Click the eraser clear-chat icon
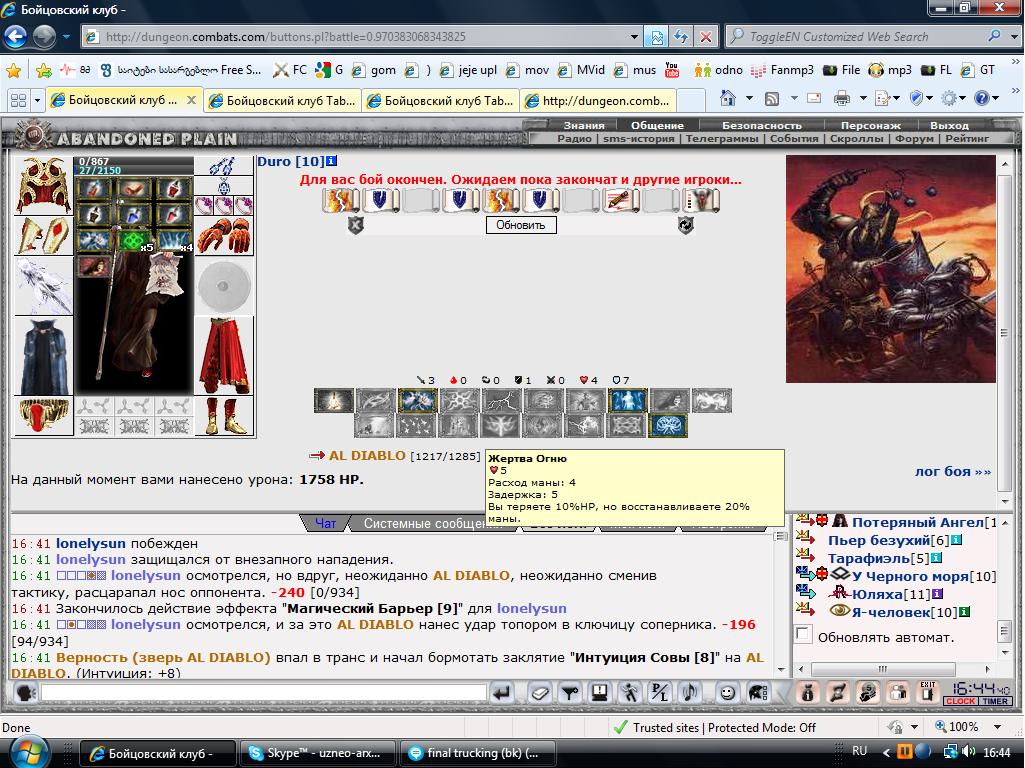1025x768 pixels. click(x=539, y=693)
